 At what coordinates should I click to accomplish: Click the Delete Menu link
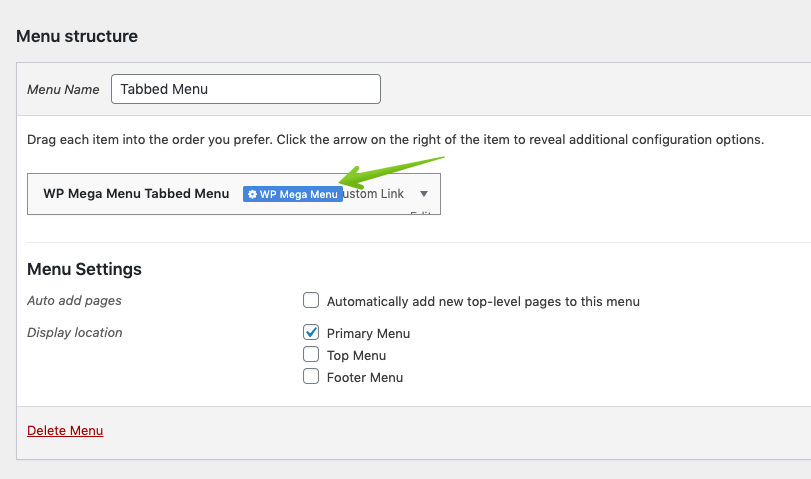point(65,430)
